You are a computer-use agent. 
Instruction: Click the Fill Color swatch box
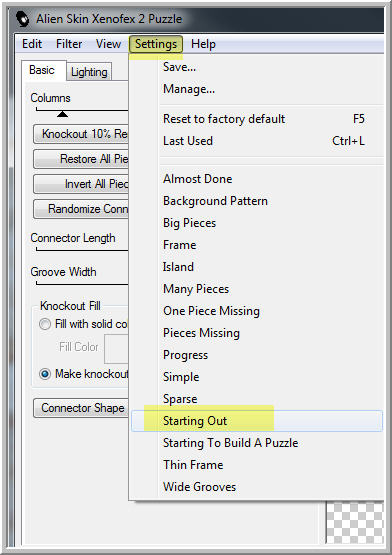(x=116, y=347)
